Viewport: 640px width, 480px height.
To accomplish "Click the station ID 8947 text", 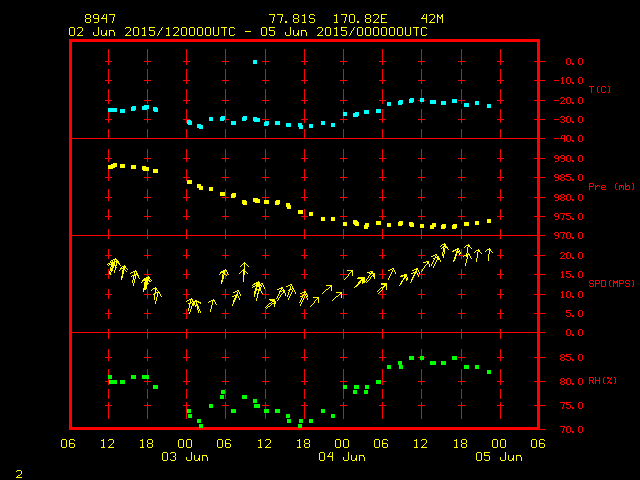I will click(x=100, y=19).
